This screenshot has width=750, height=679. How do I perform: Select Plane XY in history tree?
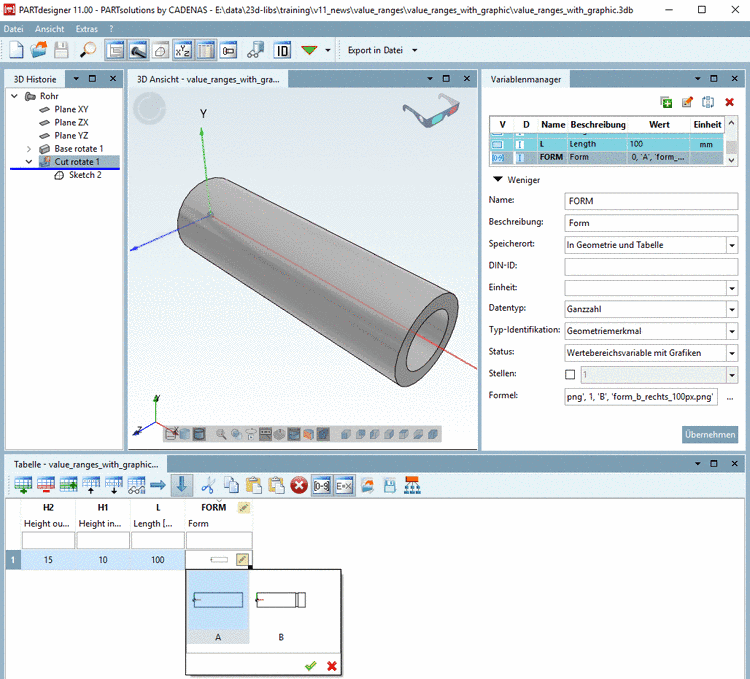pyautogui.click(x=71, y=109)
